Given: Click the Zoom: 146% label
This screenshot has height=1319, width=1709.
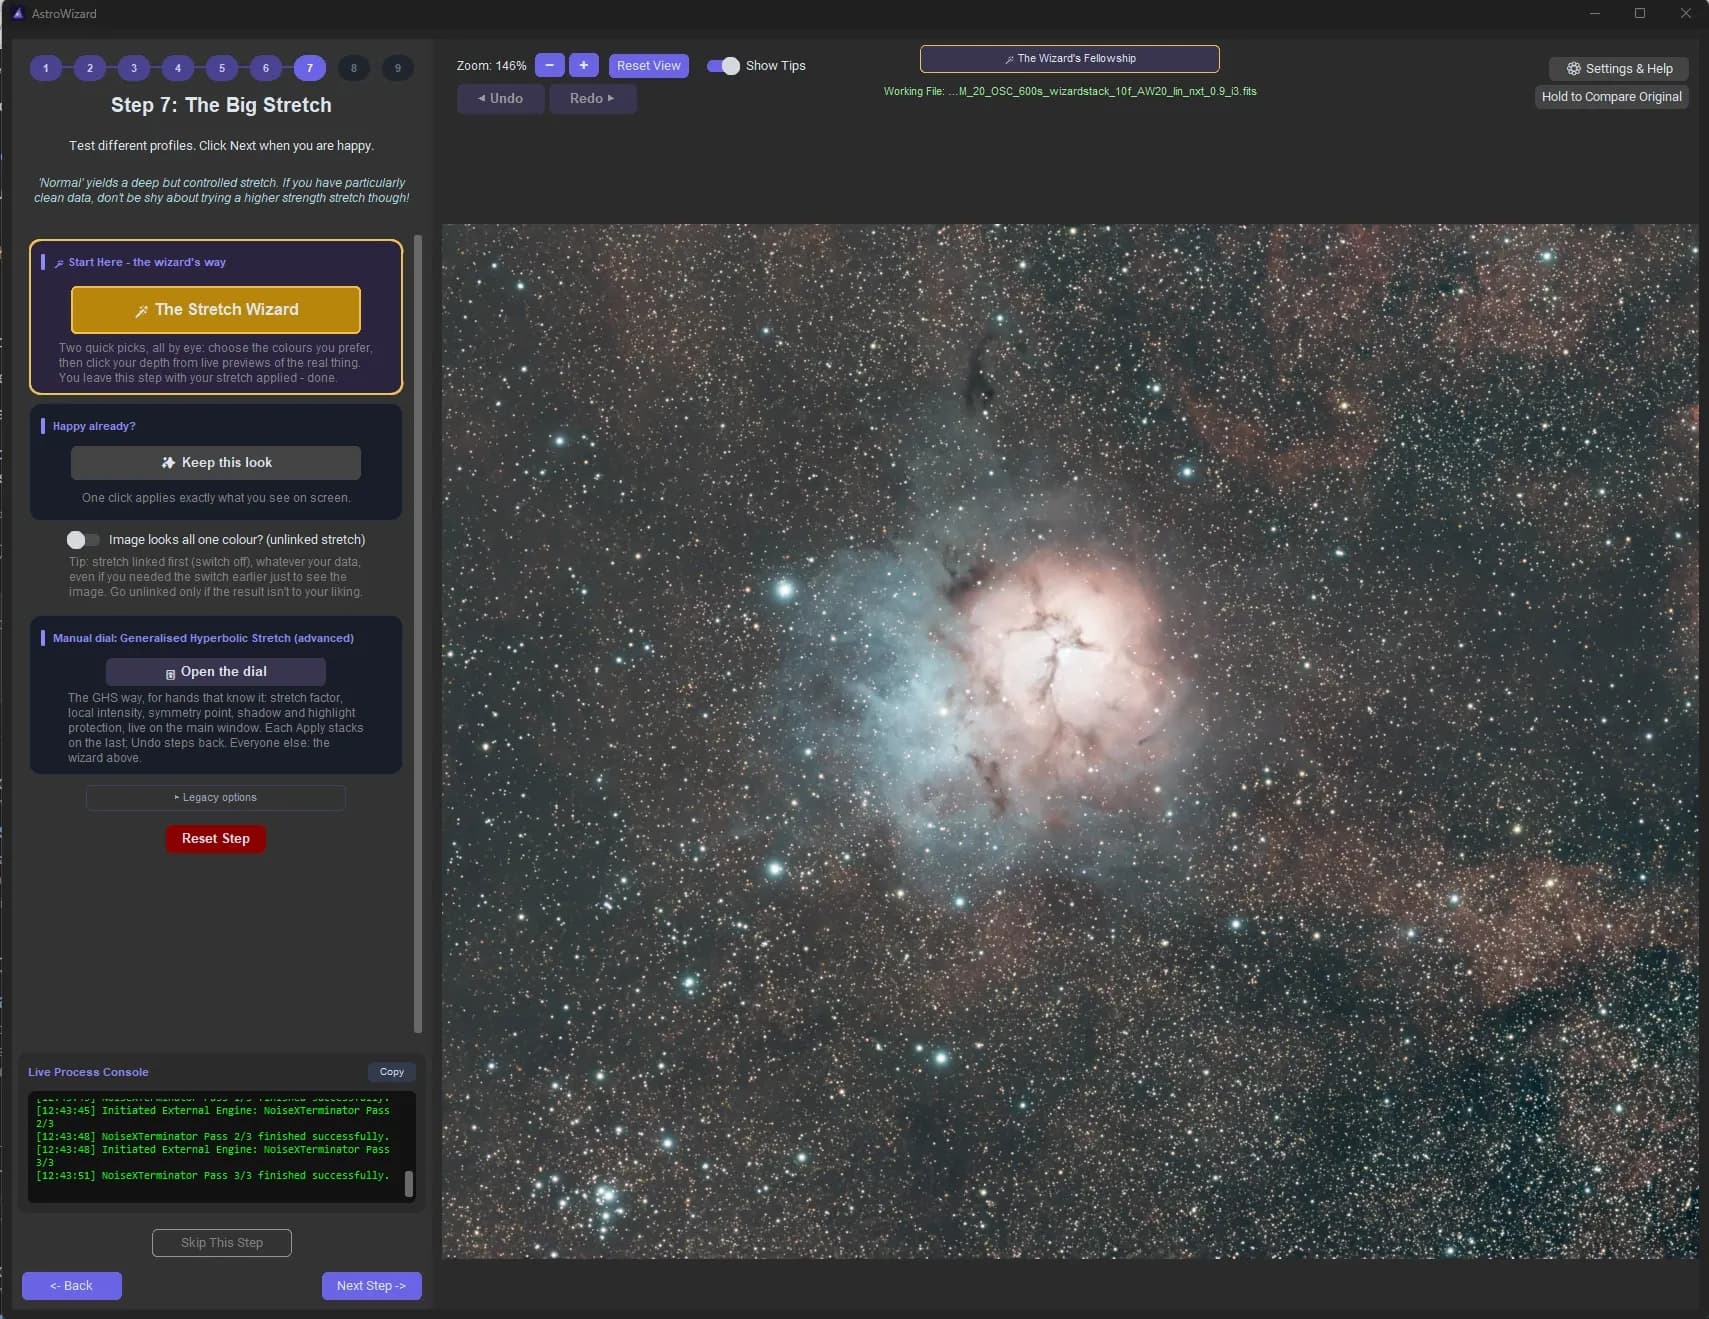Looking at the screenshot, I should pyautogui.click(x=491, y=66).
